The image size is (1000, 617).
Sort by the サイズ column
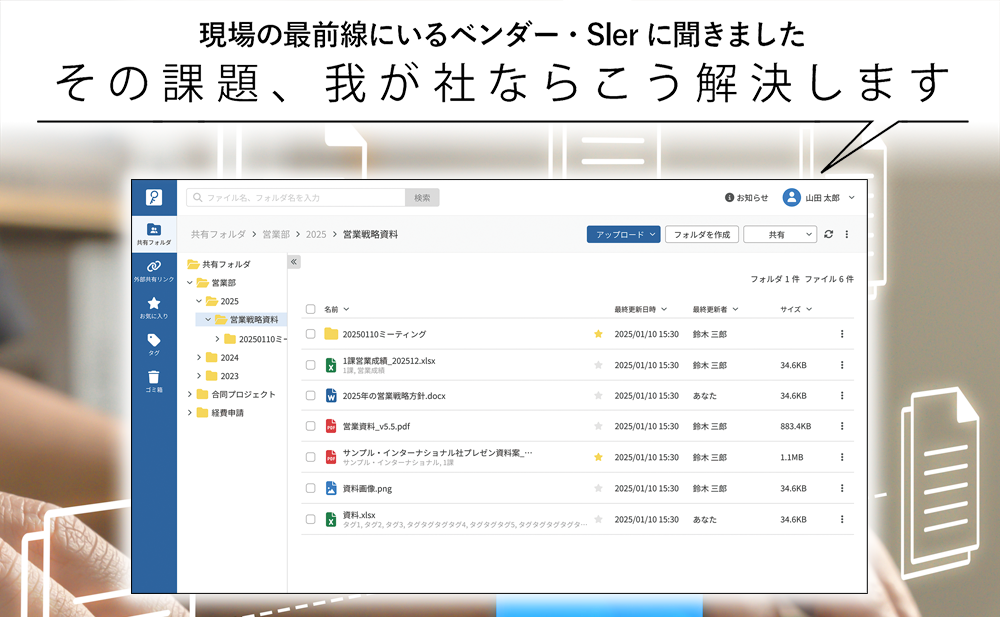[x=796, y=309]
